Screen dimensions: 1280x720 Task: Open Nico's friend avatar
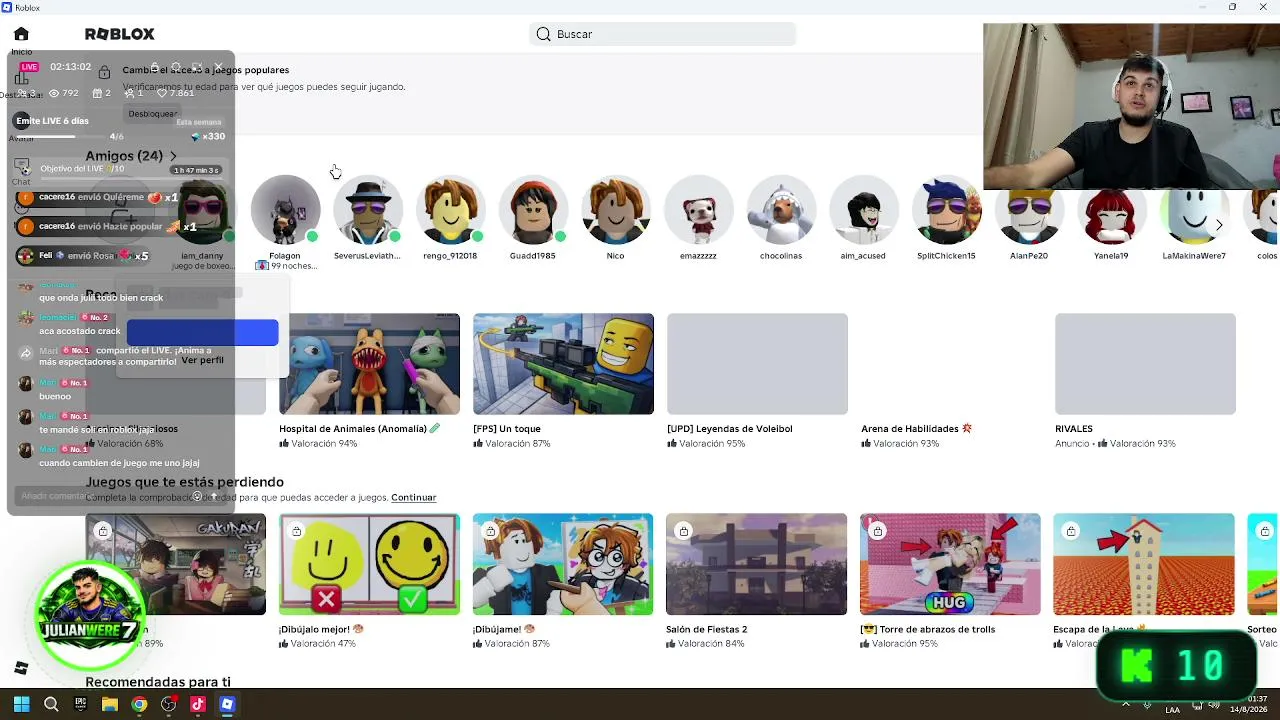pos(616,210)
